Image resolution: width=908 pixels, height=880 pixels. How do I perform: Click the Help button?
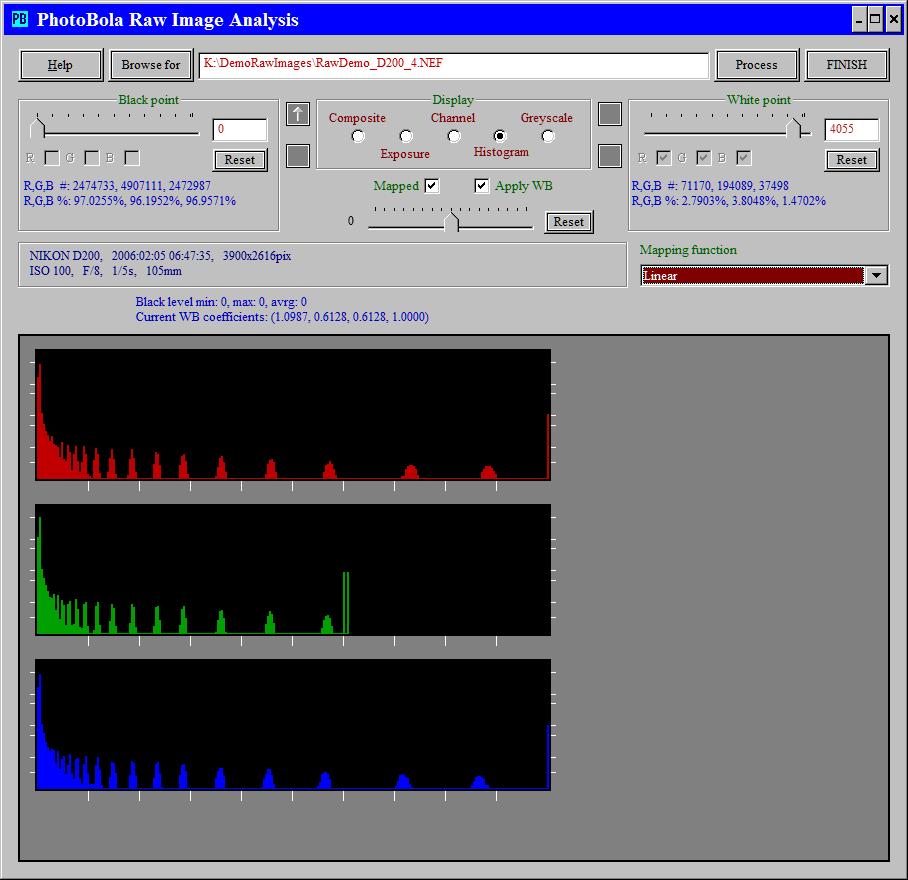(61, 65)
